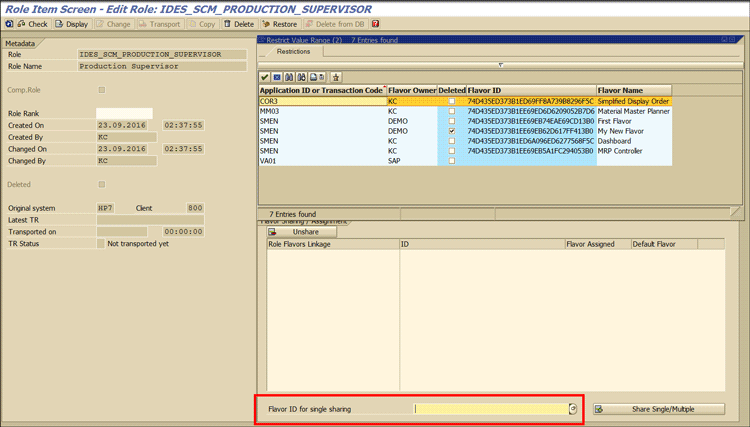Screen dimensions: 750x427
Task: Click the star personal value list icon
Action: pyautogui.click(x=336, y=77)
